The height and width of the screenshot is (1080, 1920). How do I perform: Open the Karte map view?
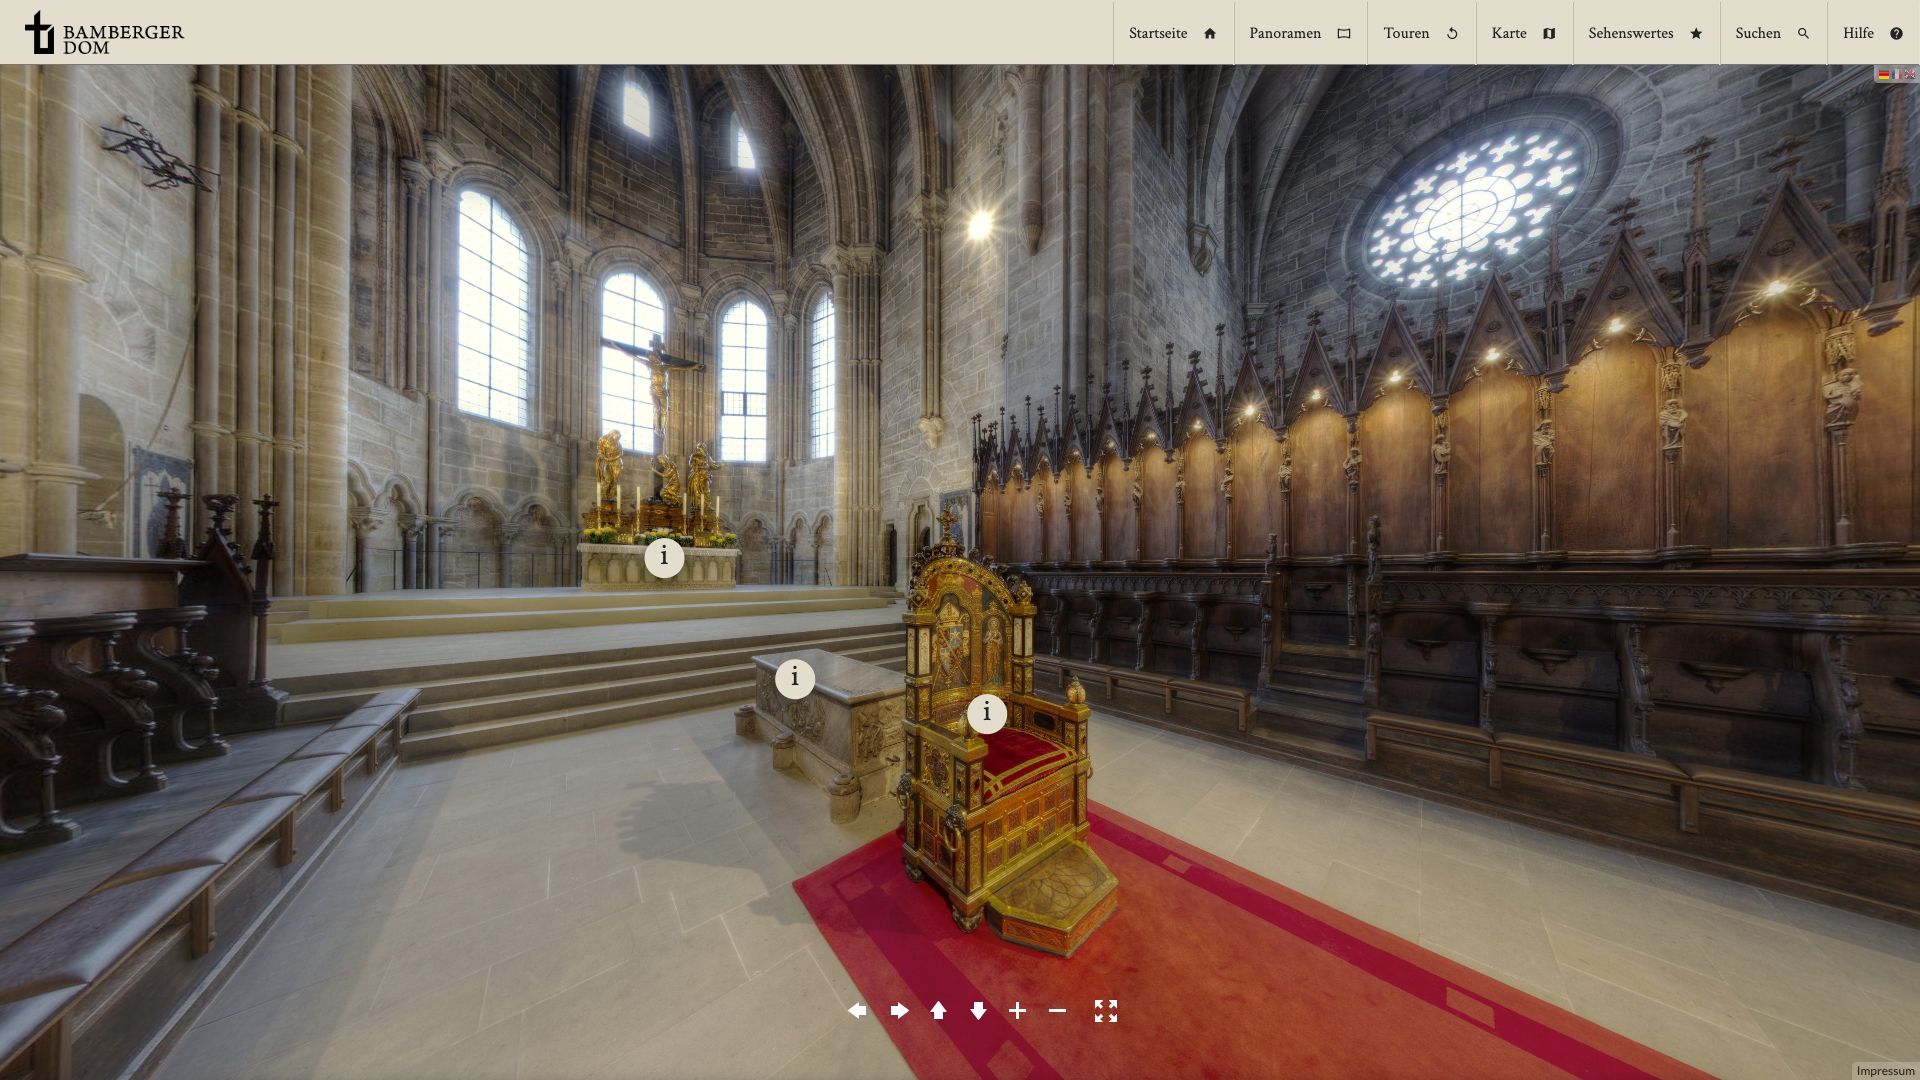(x=1523, y=33)
